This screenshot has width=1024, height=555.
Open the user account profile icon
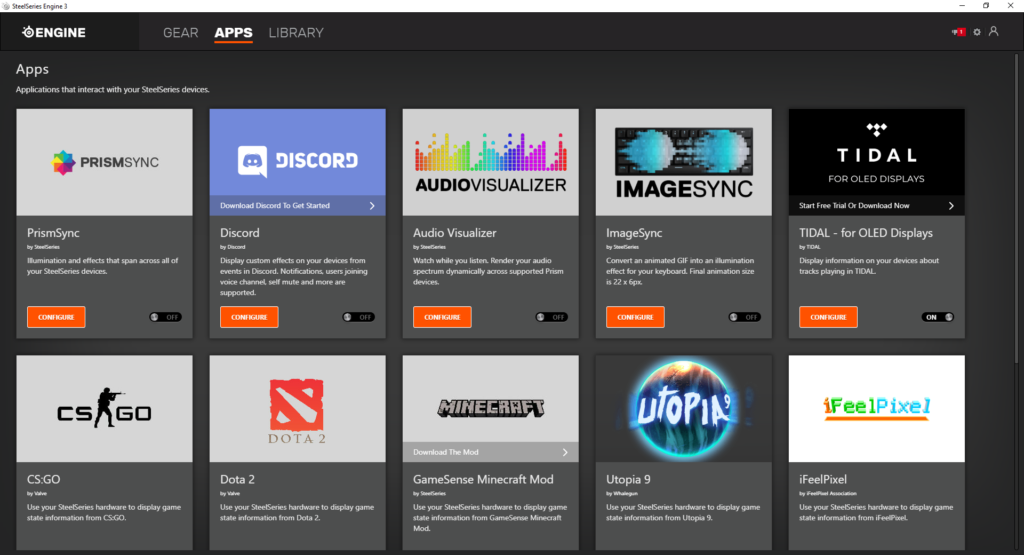pos(993,32)
